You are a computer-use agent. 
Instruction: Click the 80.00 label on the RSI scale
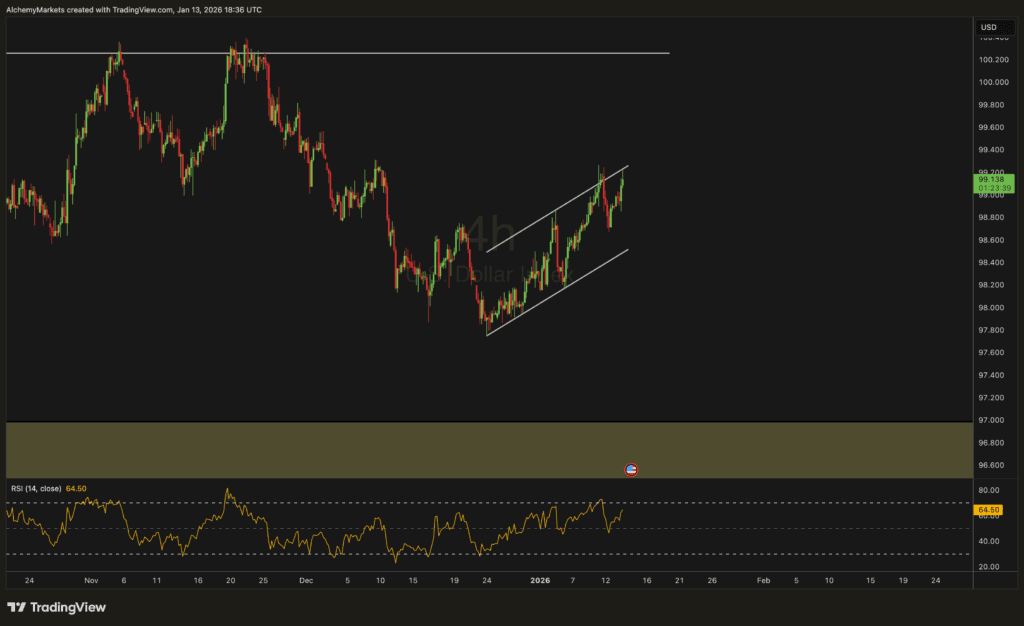click(988, 490)
